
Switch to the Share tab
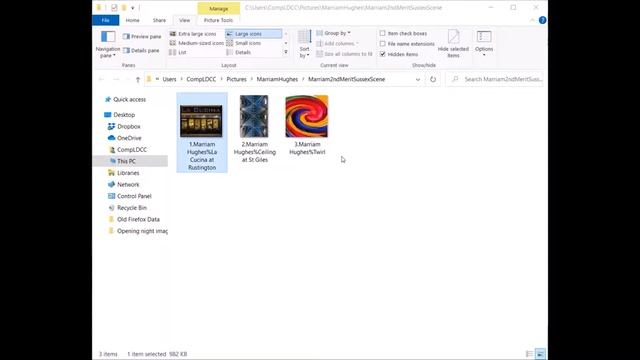point(159,20)
